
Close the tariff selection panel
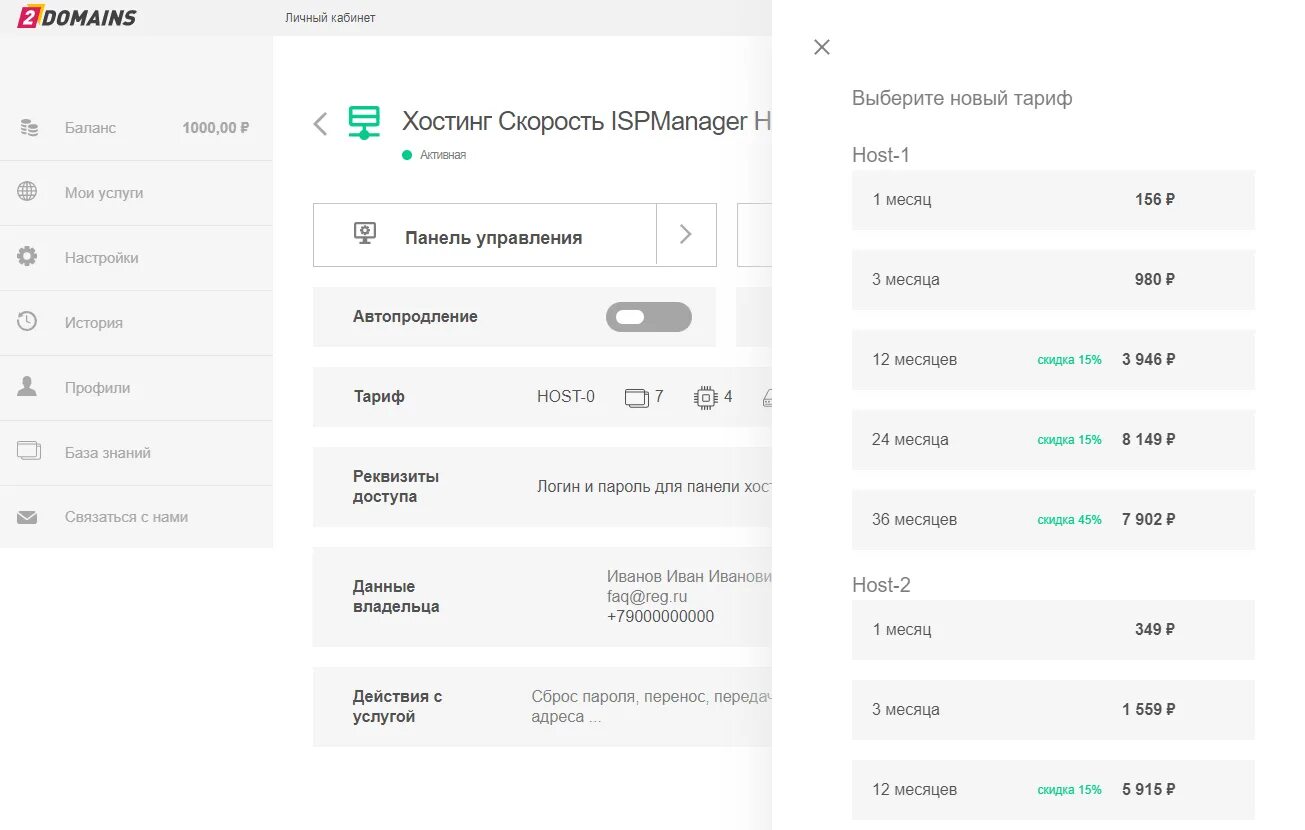pyautogui.click(x=822, y=47)
